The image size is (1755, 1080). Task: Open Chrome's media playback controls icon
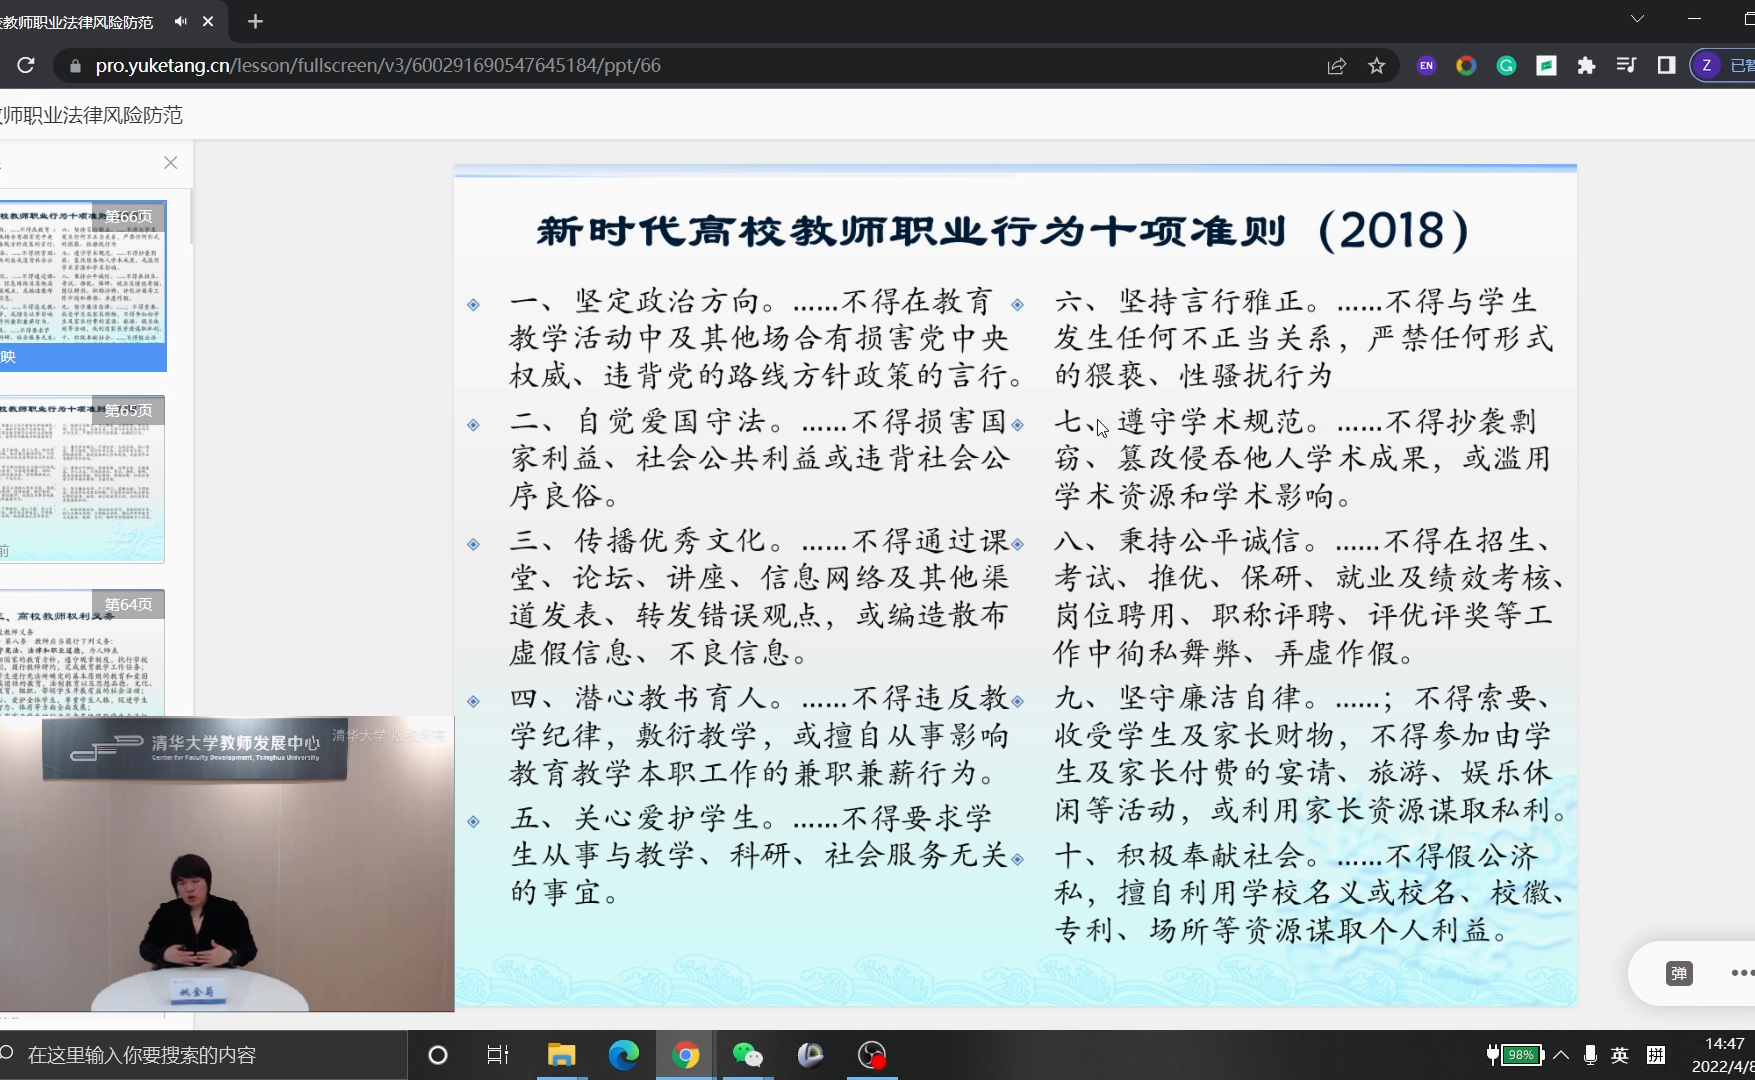pyautogui.click(x=1626, y=65)
